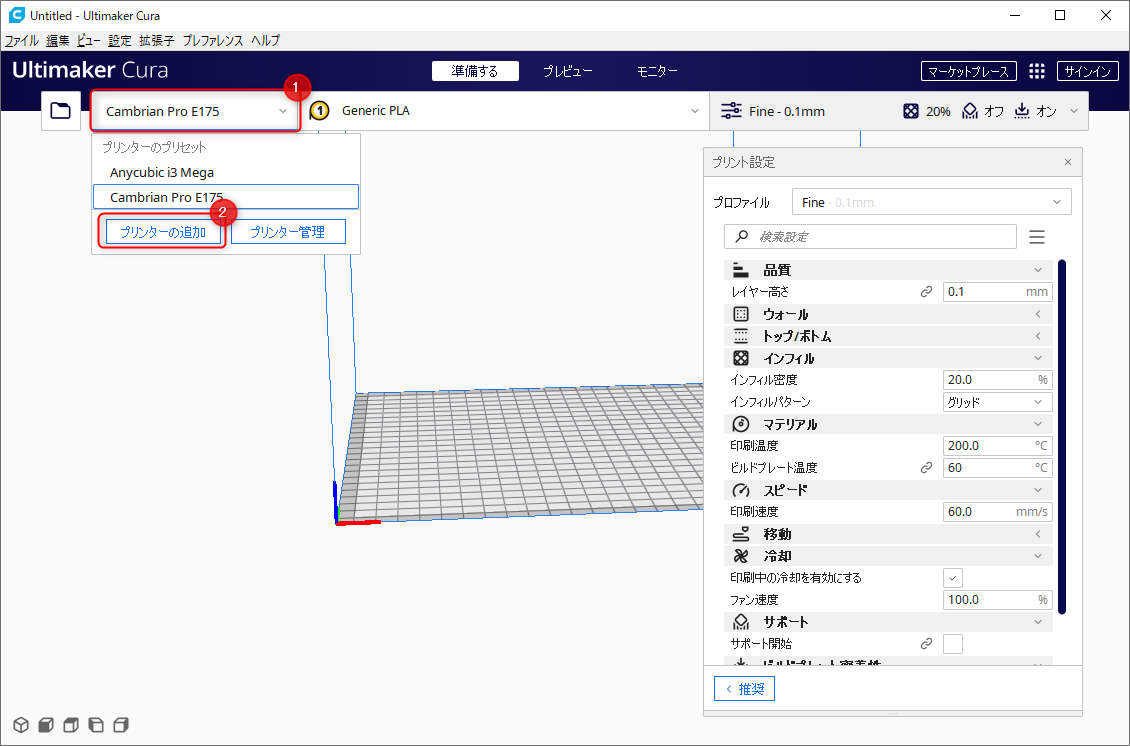1130x746 pixels.
Task: Click the 推奨 button
Action: coord(744,688)
